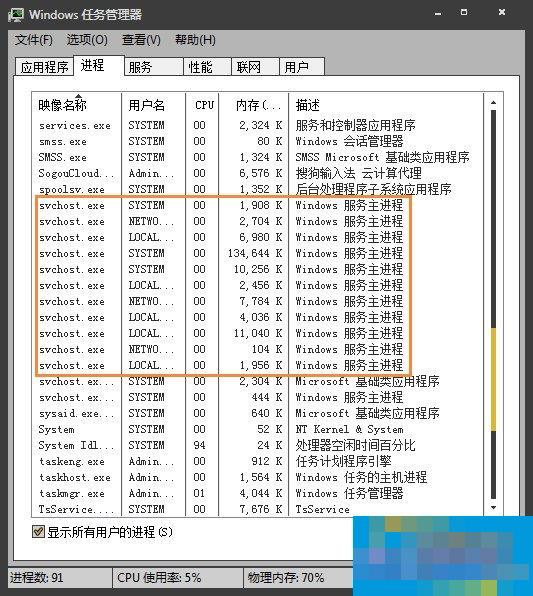Close the Task Manager window

tap(502, 12)
